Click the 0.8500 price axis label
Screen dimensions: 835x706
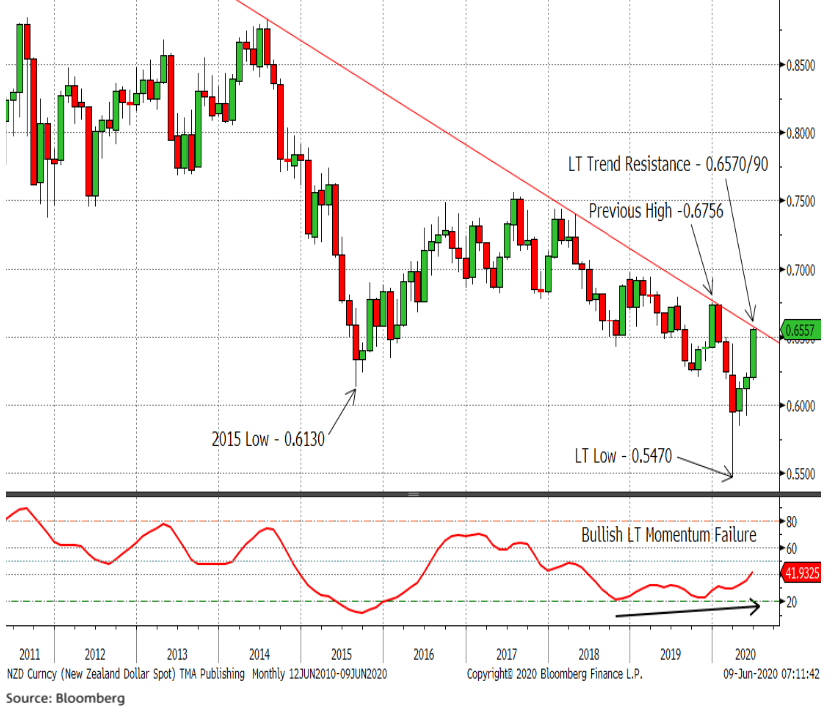(799, 66)
